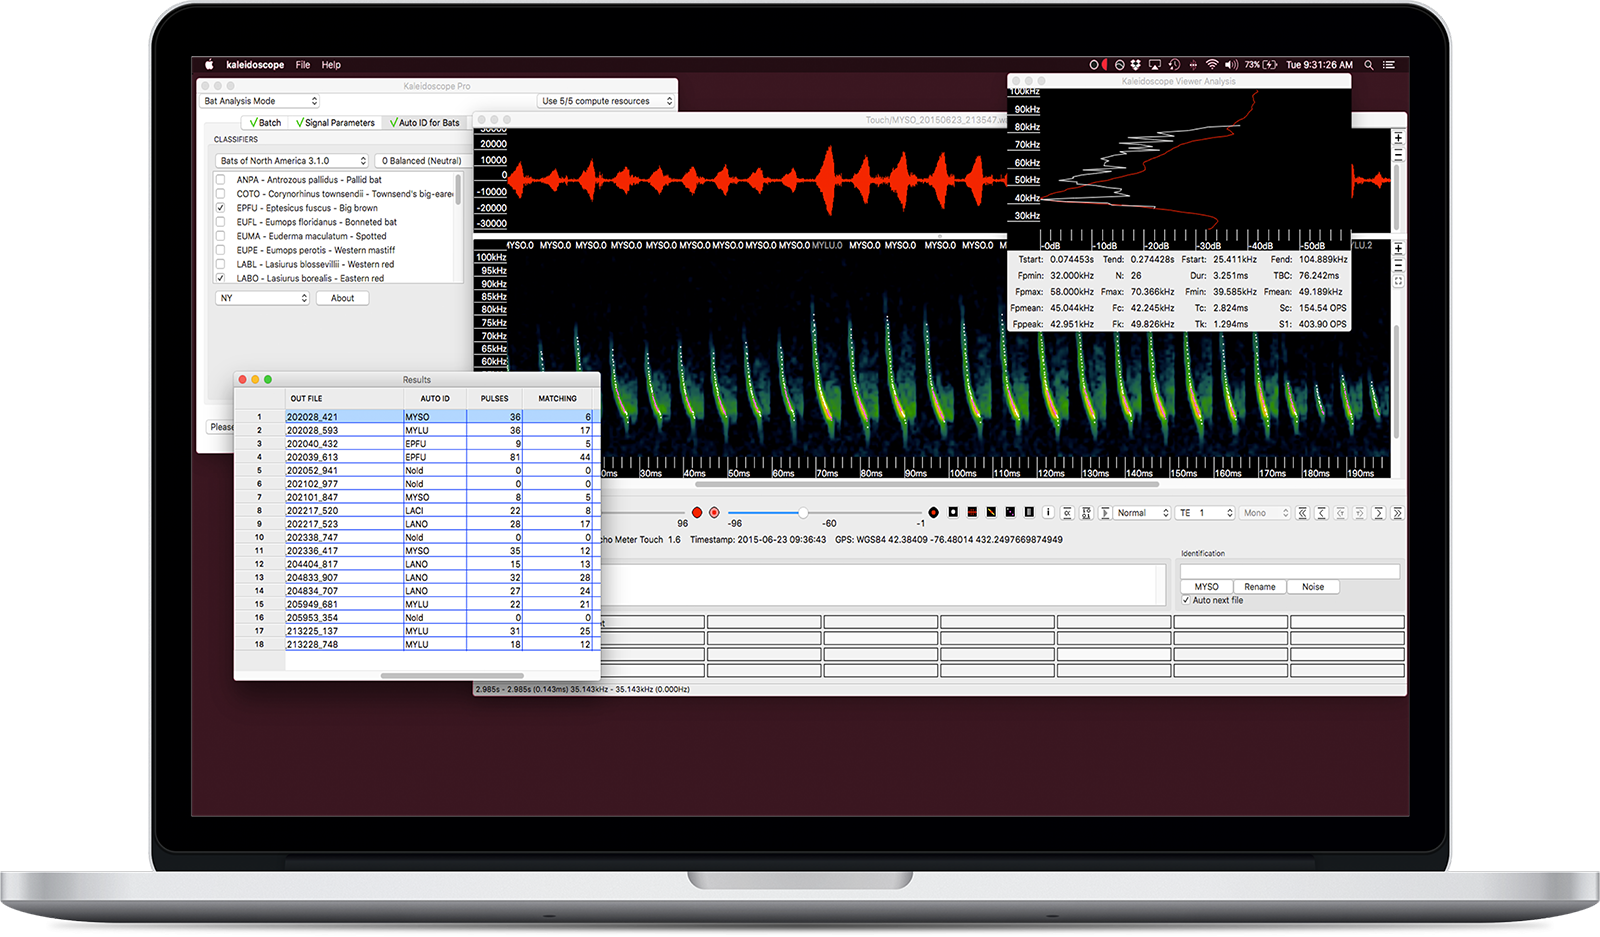Click the About button
Screen dimensions: 1600x937
(342, 298)
